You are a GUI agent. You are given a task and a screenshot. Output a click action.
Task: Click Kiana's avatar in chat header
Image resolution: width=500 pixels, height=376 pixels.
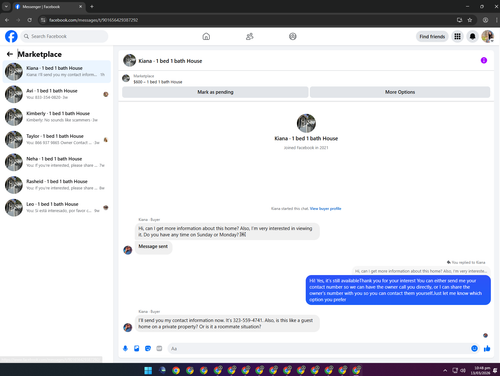129,61
